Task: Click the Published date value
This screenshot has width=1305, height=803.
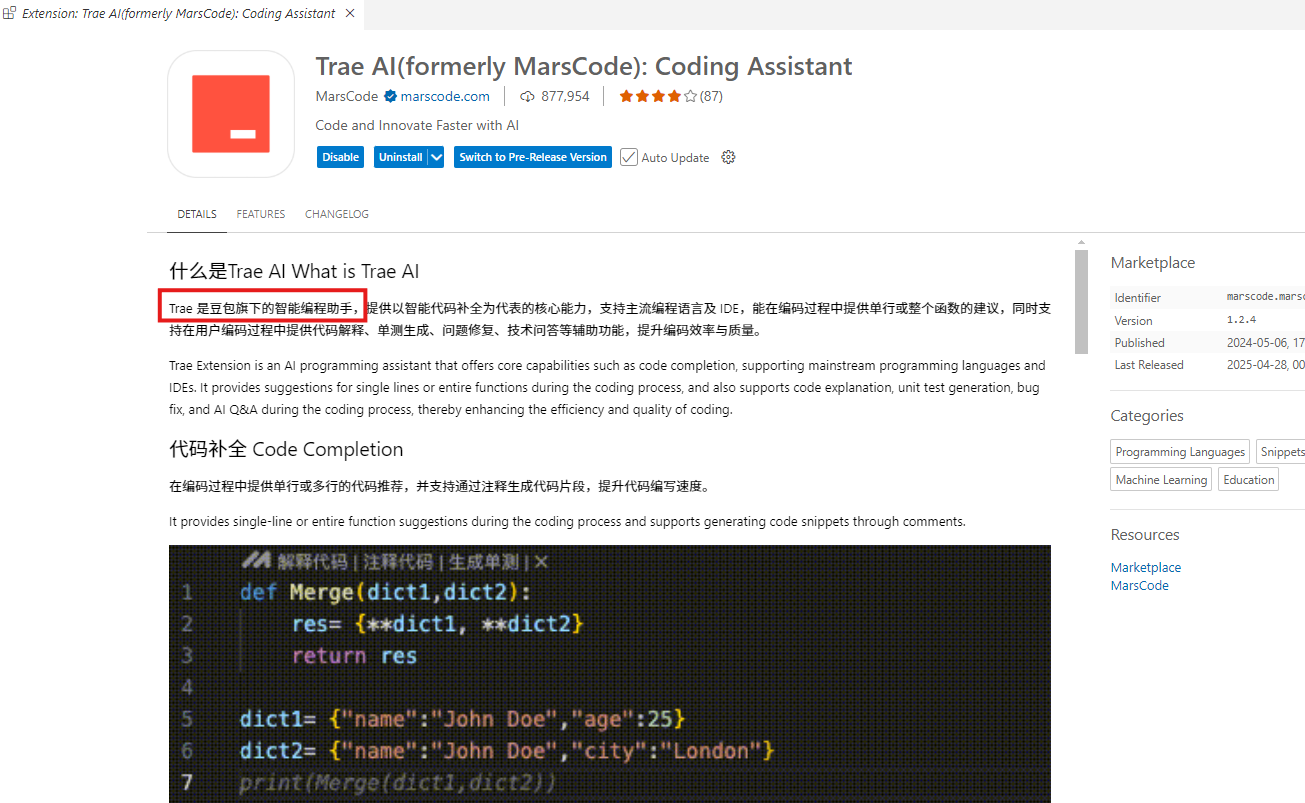Action: click(x=1265, y=343)
